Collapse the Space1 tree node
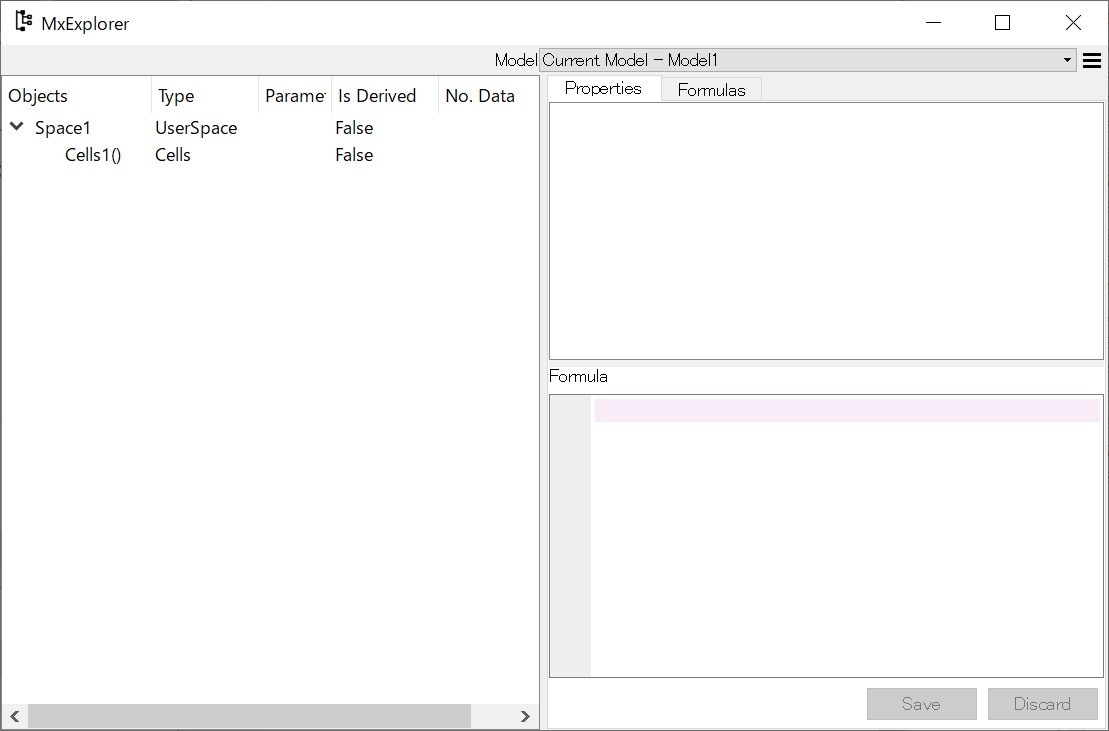 tap(17, 127)
